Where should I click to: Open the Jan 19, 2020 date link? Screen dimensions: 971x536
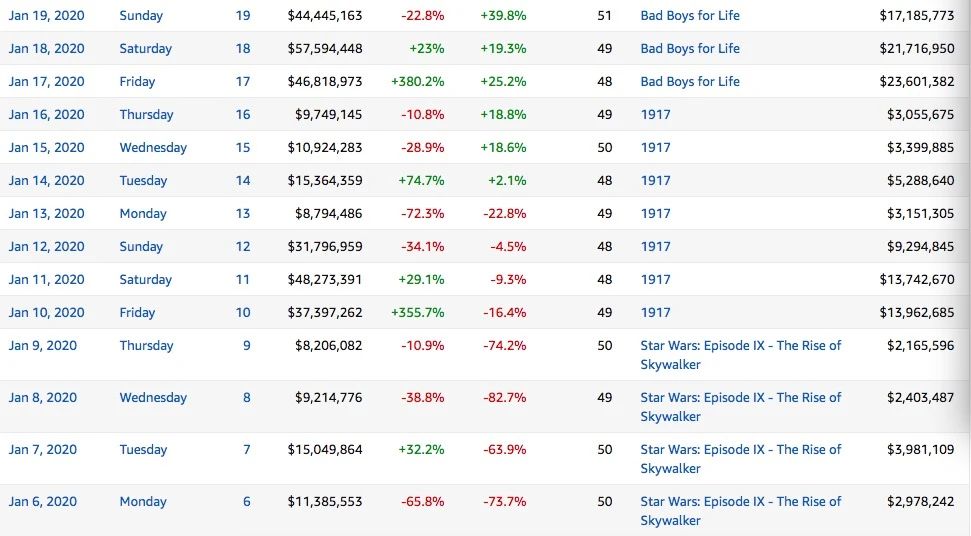(47, 16)
